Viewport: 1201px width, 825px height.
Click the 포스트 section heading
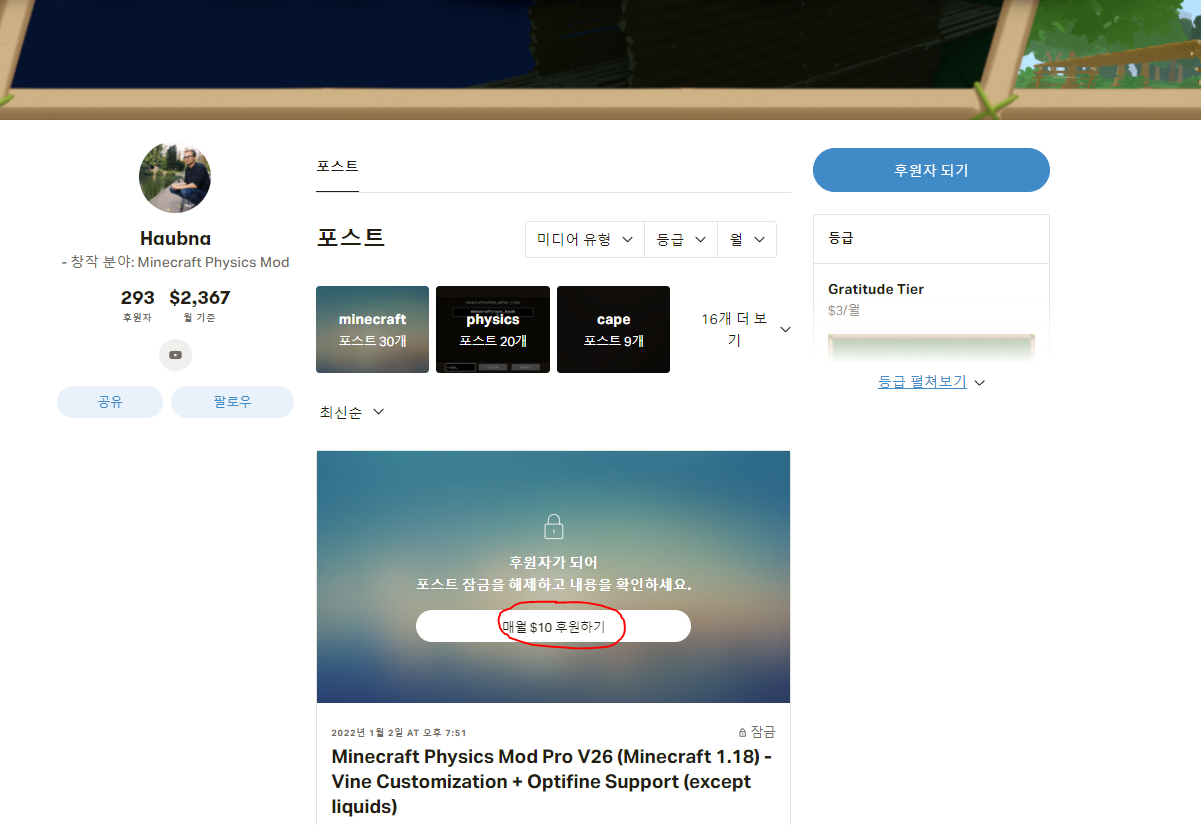tap(351, 238)
